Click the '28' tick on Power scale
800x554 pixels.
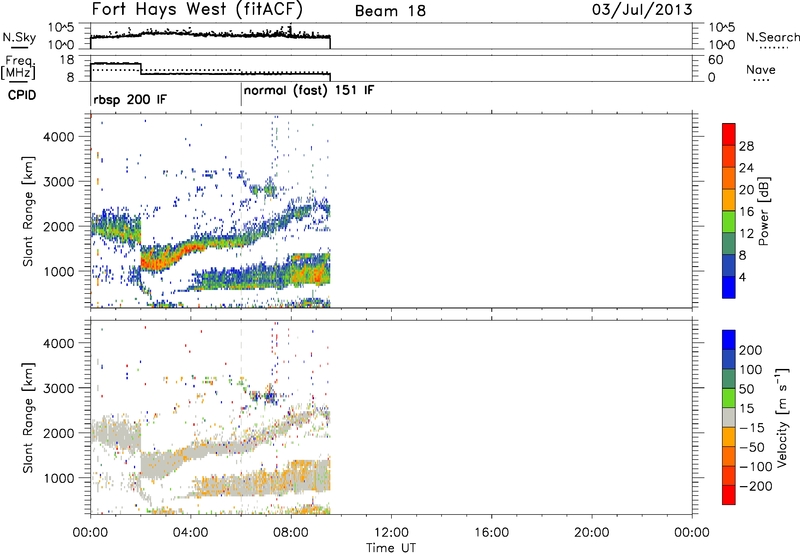[746, 146]
